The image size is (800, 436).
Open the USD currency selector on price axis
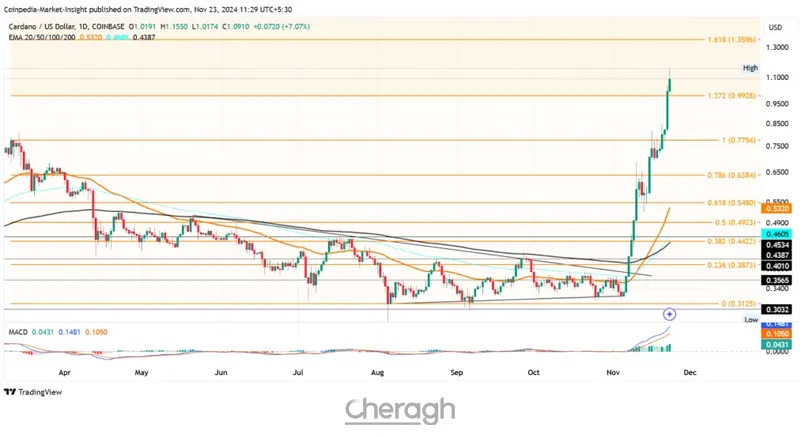pyautogui.click(x=775, y=27)
